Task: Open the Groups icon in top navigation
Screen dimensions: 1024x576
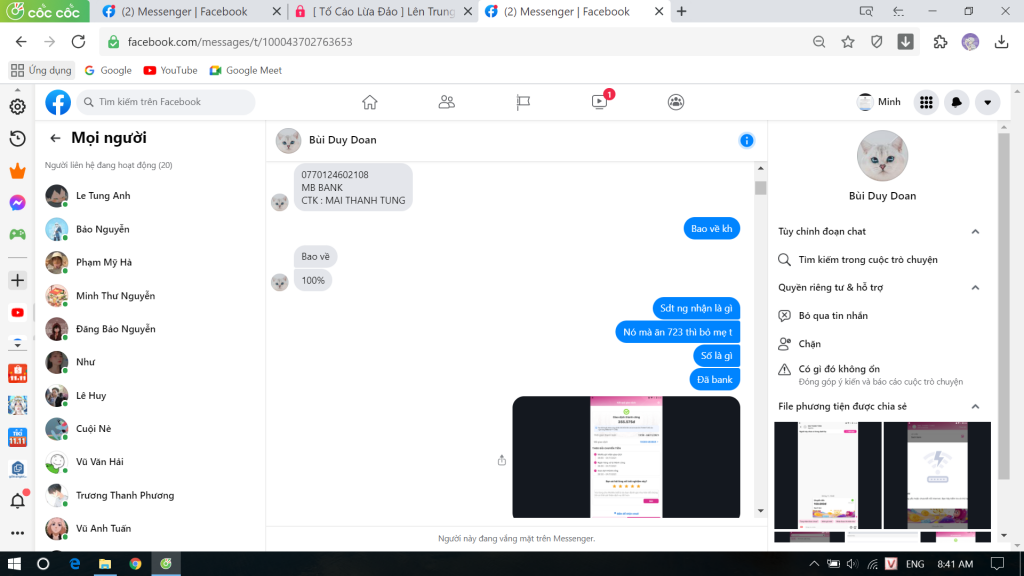Action: (676, 102)
